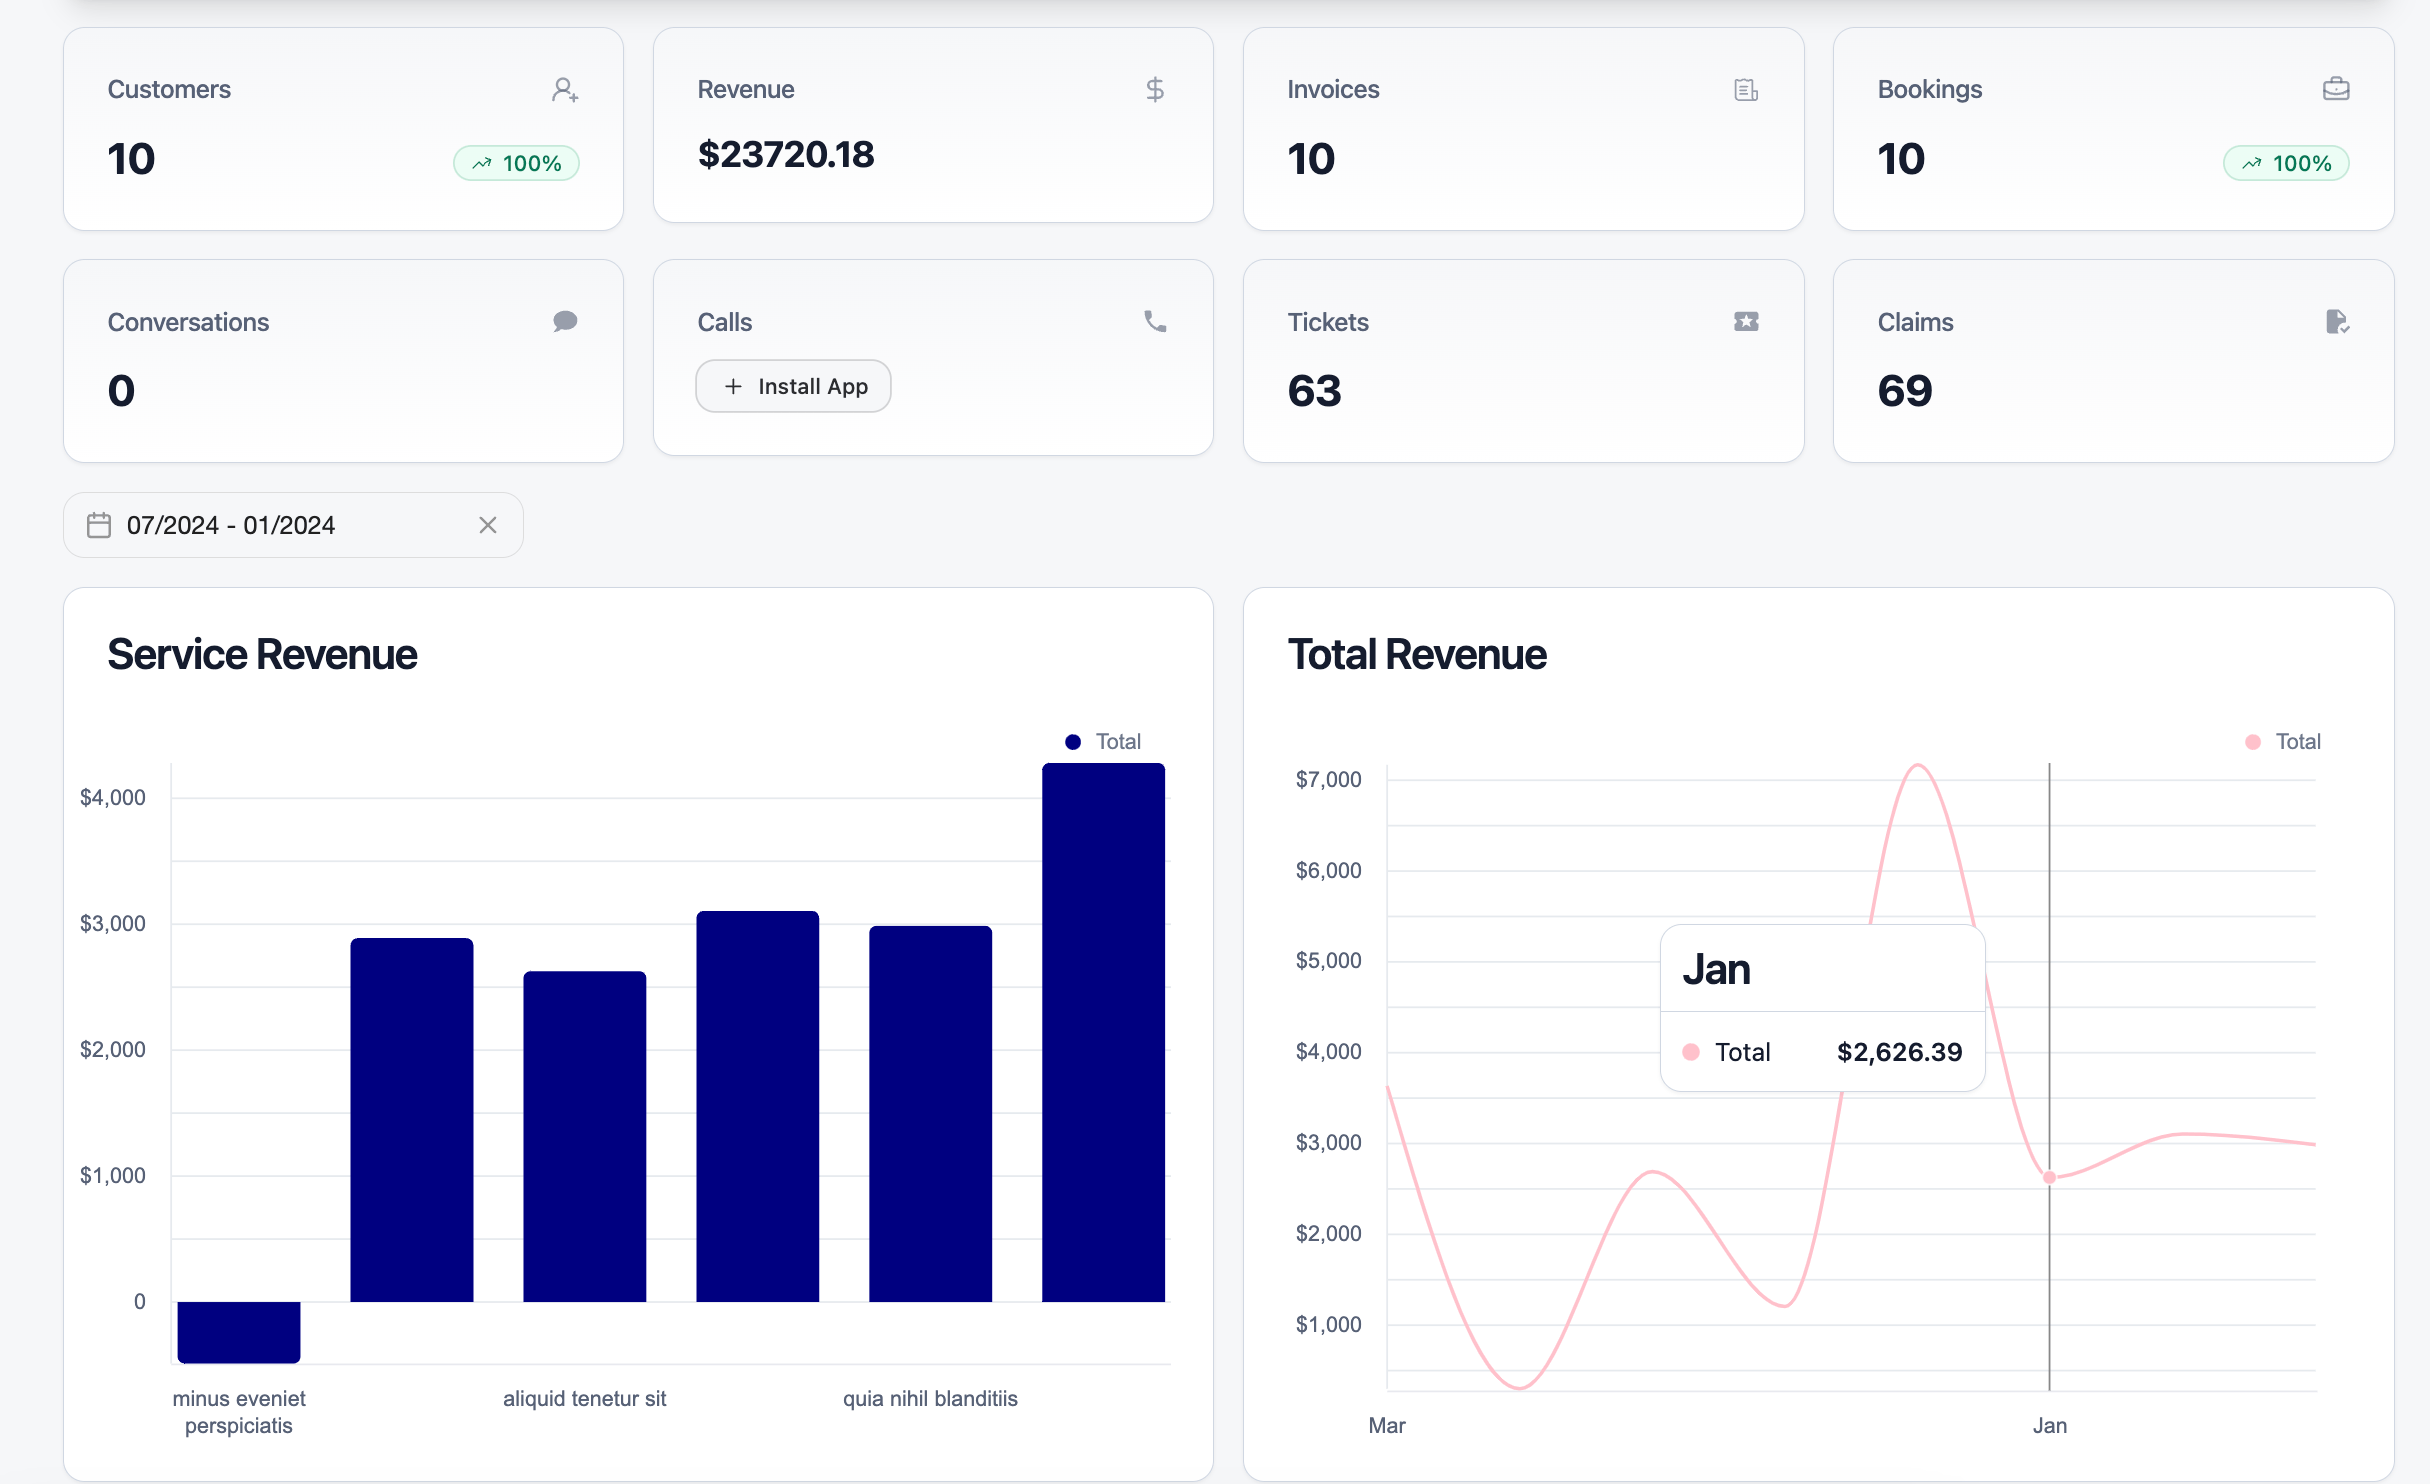Click the Customers add-user icon
Screen dimensions: 2430x1484
pos(565,90)
